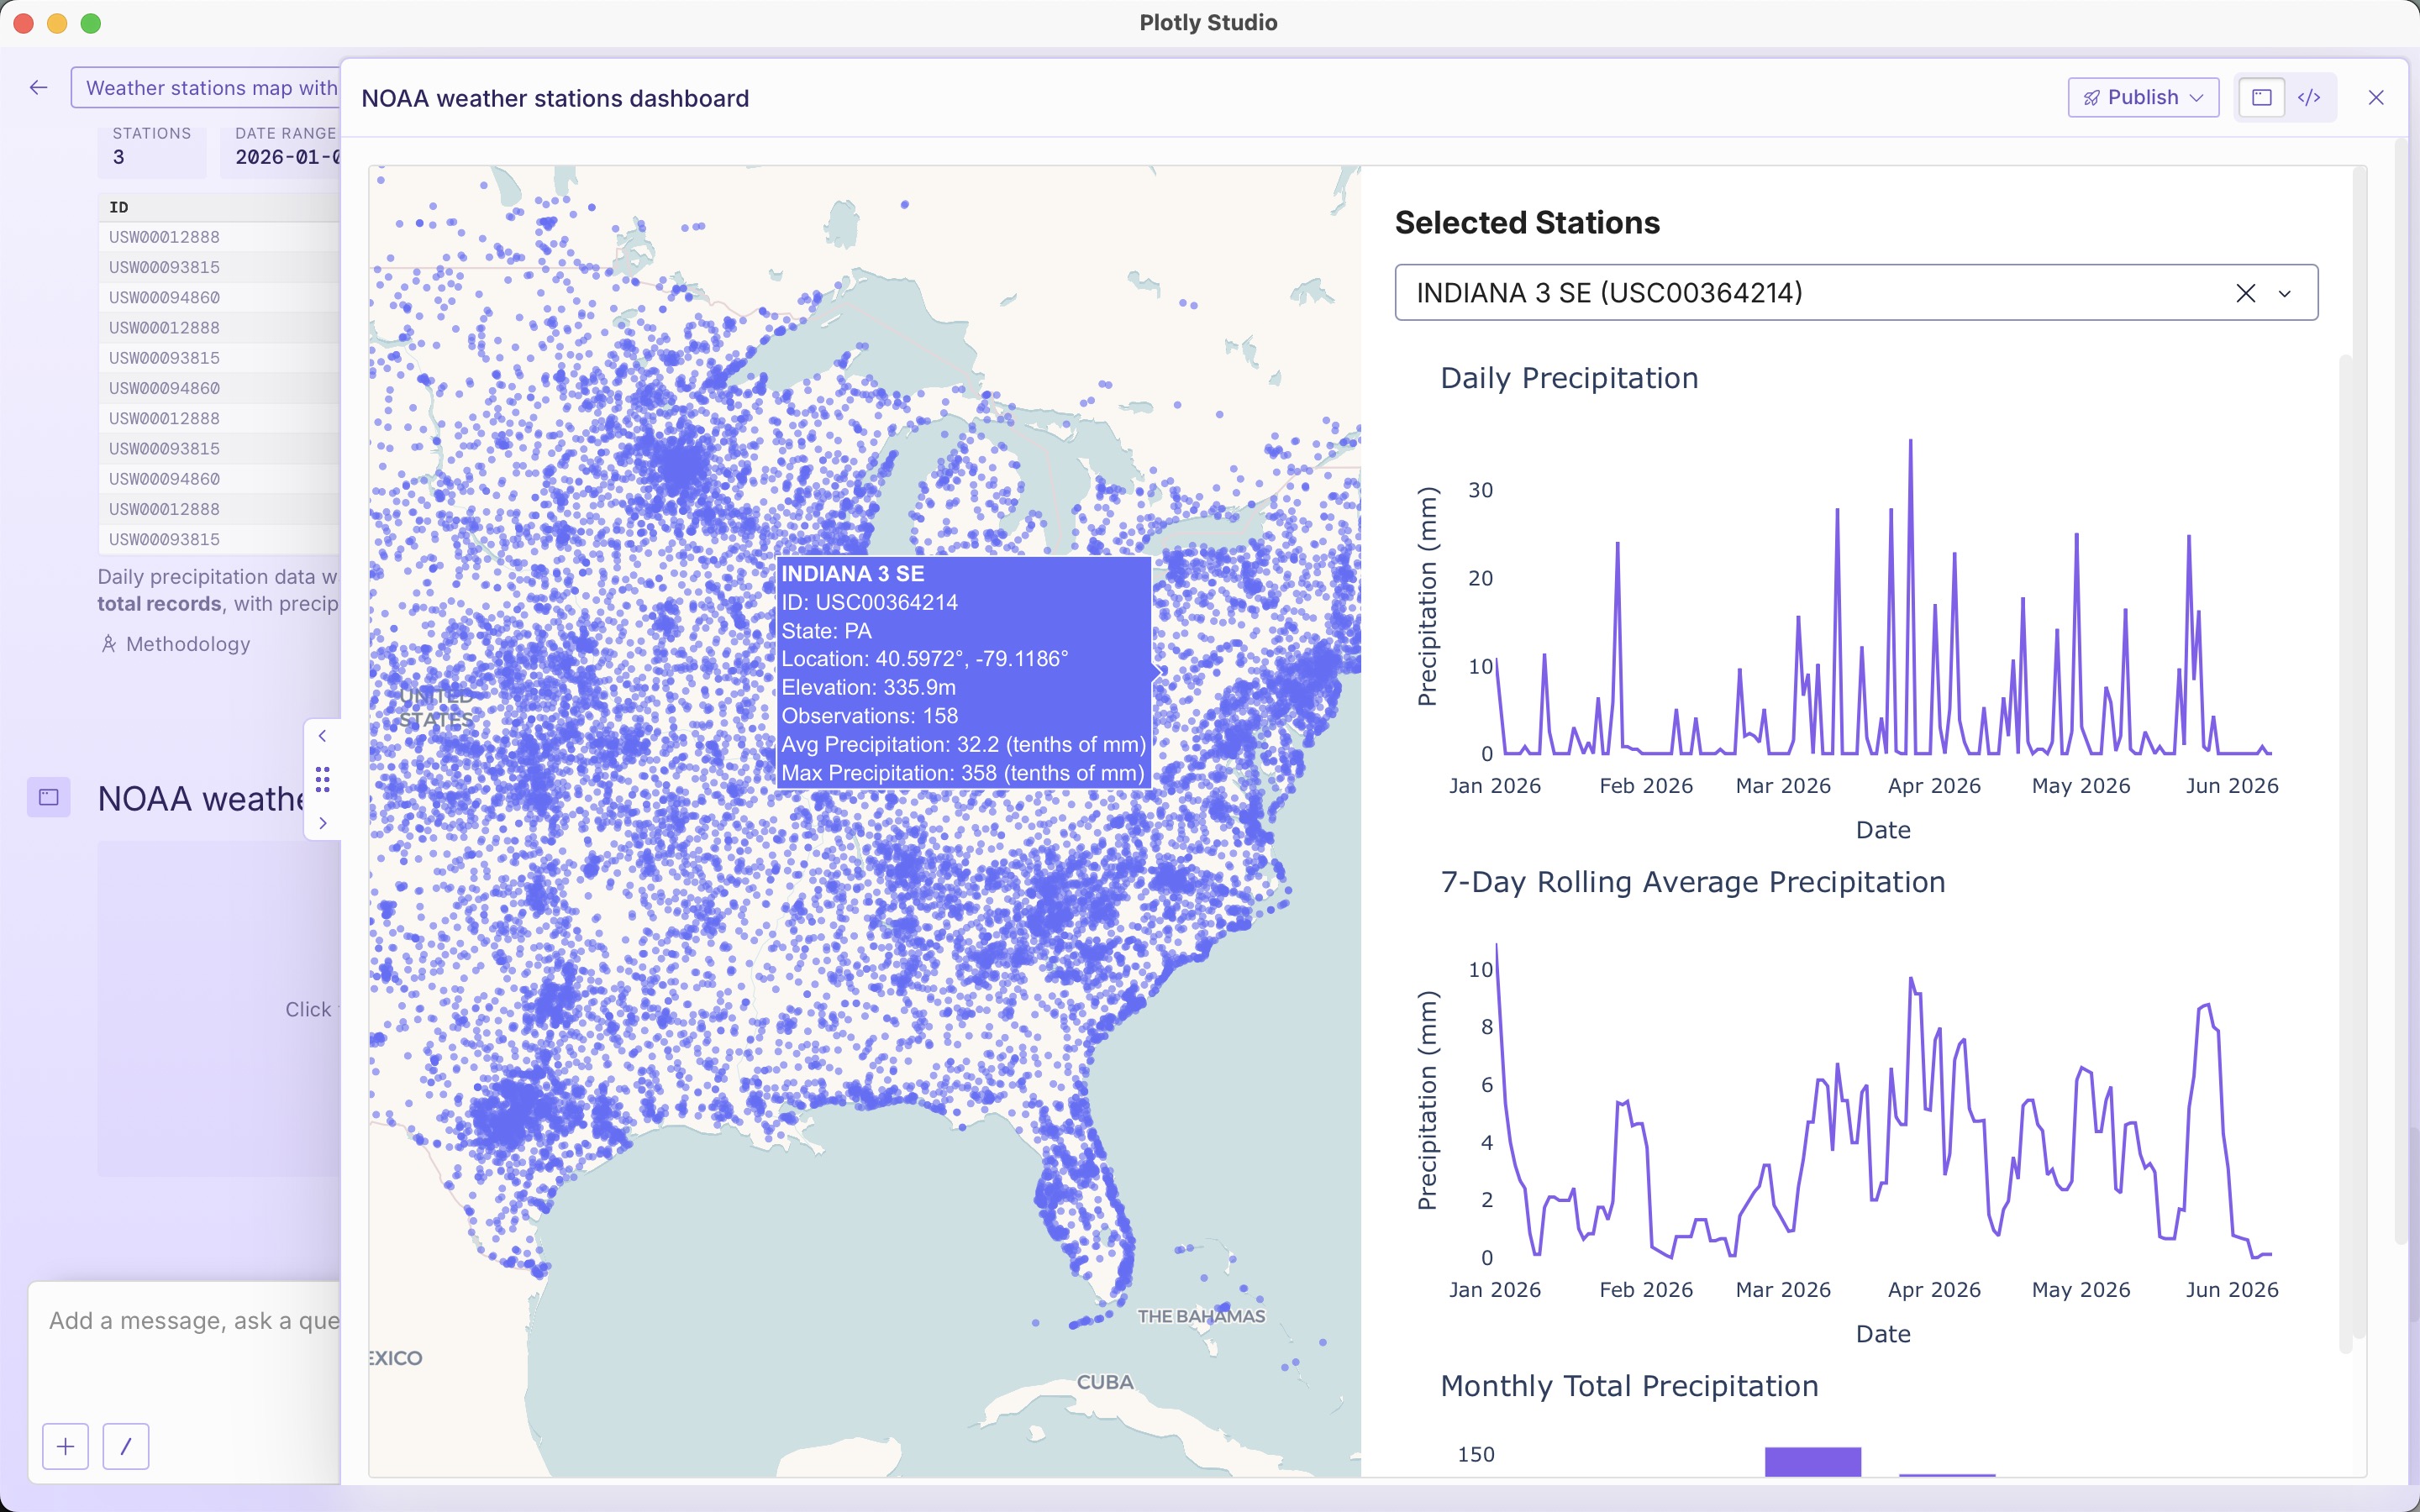Switch to the app preview view icon
Viewport: 2420px width, 1512px height.
(2261, 97)
